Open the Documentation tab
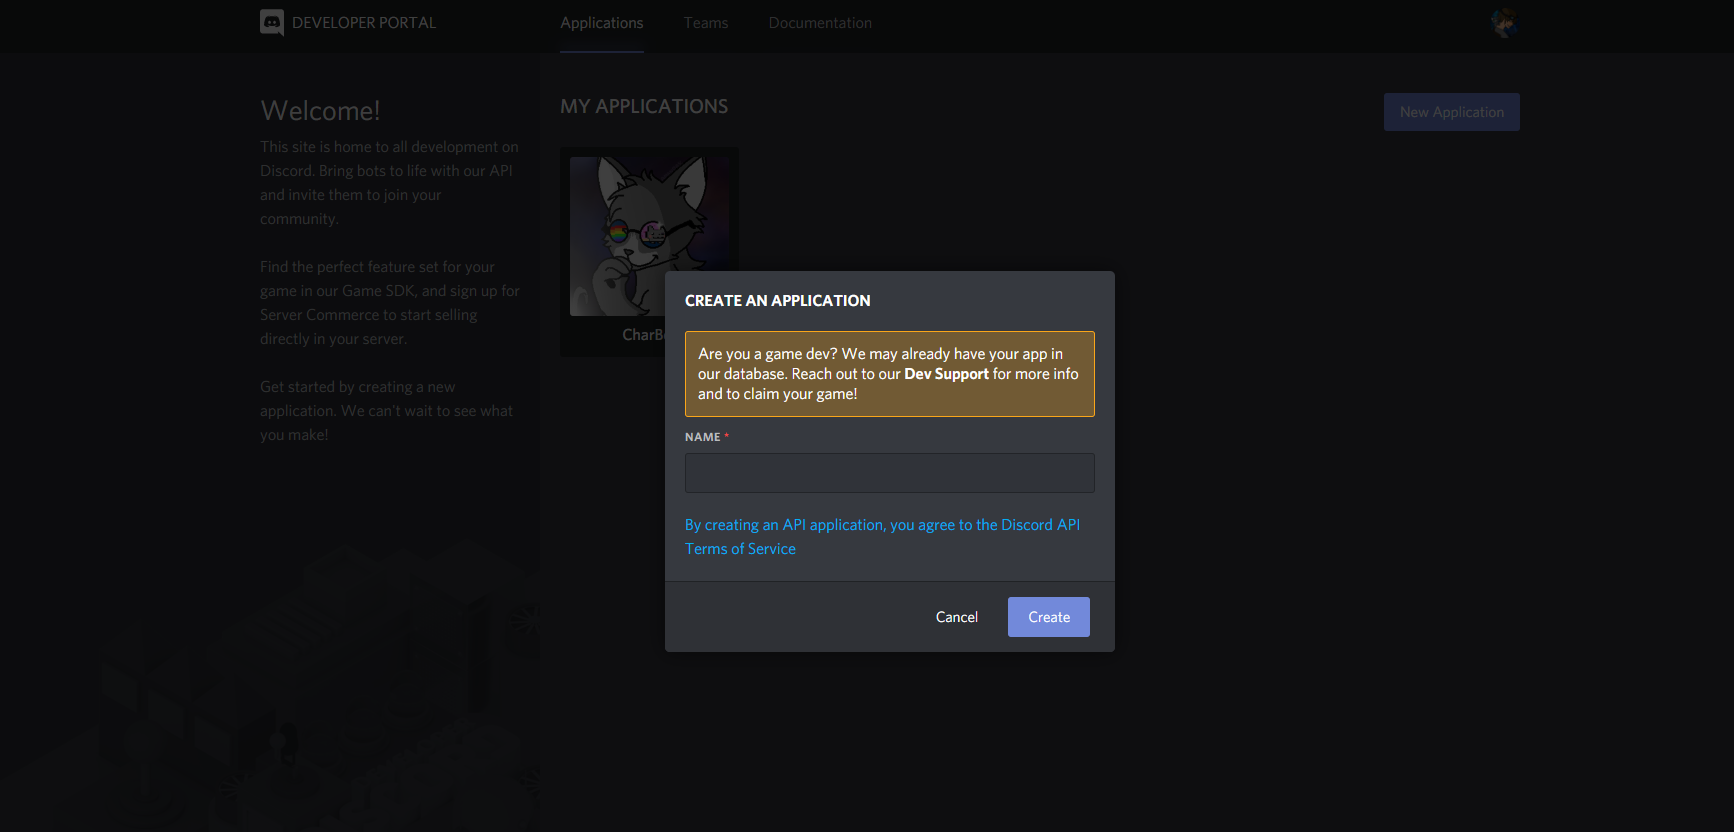The image size is (1734, 832). pyautogui.click(x=820, y=22)
